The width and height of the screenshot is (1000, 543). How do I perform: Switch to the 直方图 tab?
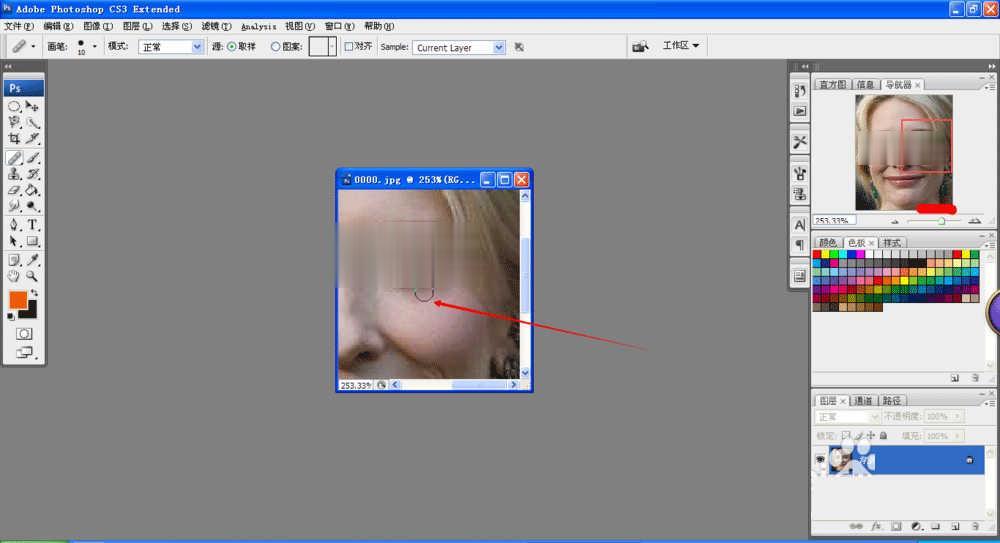[x=833, y=85]
